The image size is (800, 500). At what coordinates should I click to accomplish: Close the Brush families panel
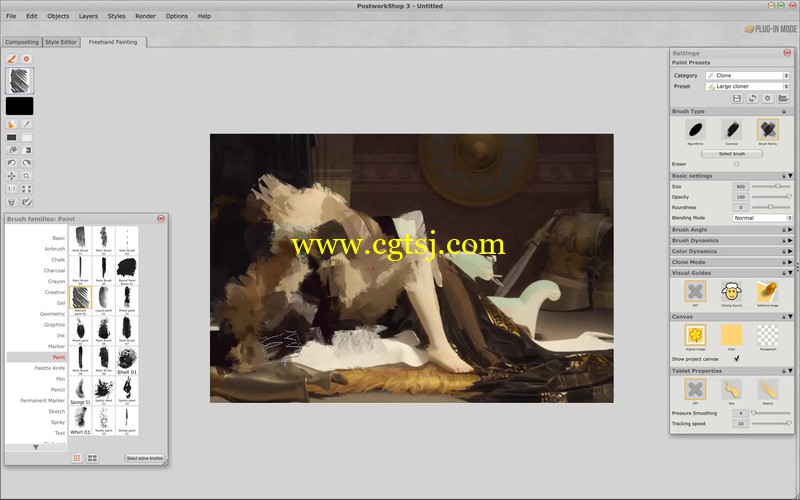click(161, 218)
